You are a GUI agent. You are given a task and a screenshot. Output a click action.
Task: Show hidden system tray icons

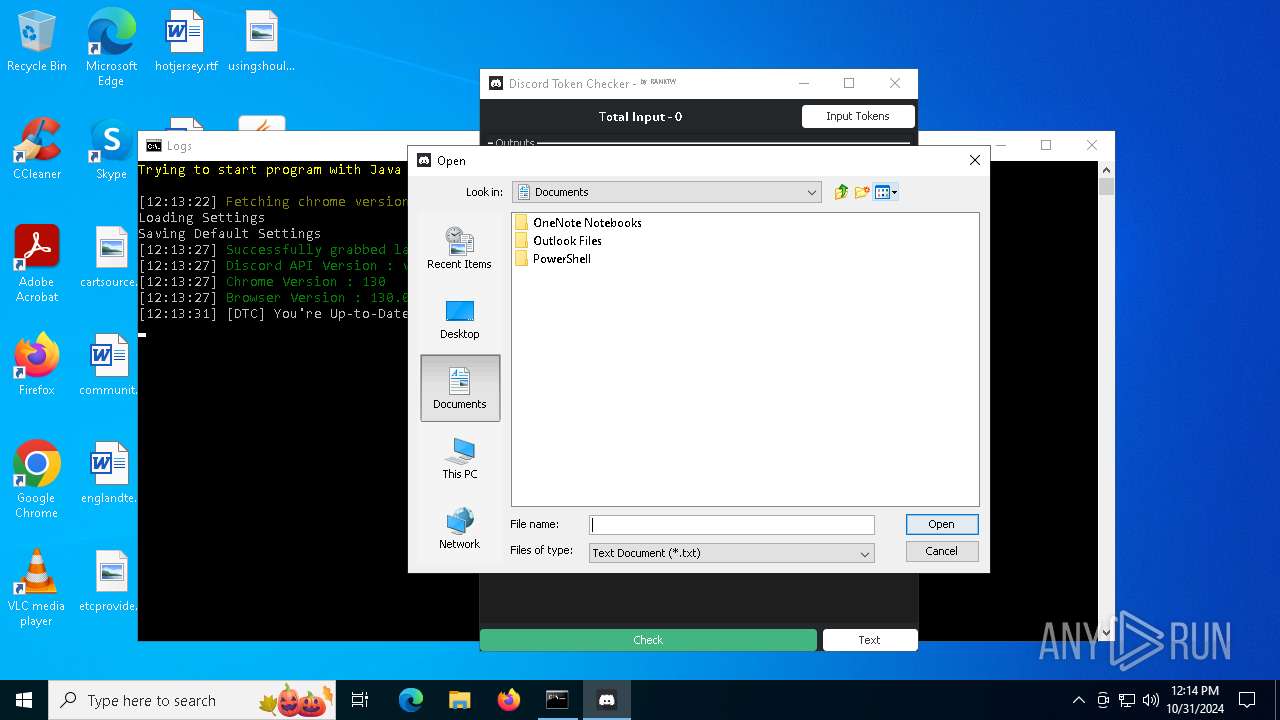(1078, 700)
